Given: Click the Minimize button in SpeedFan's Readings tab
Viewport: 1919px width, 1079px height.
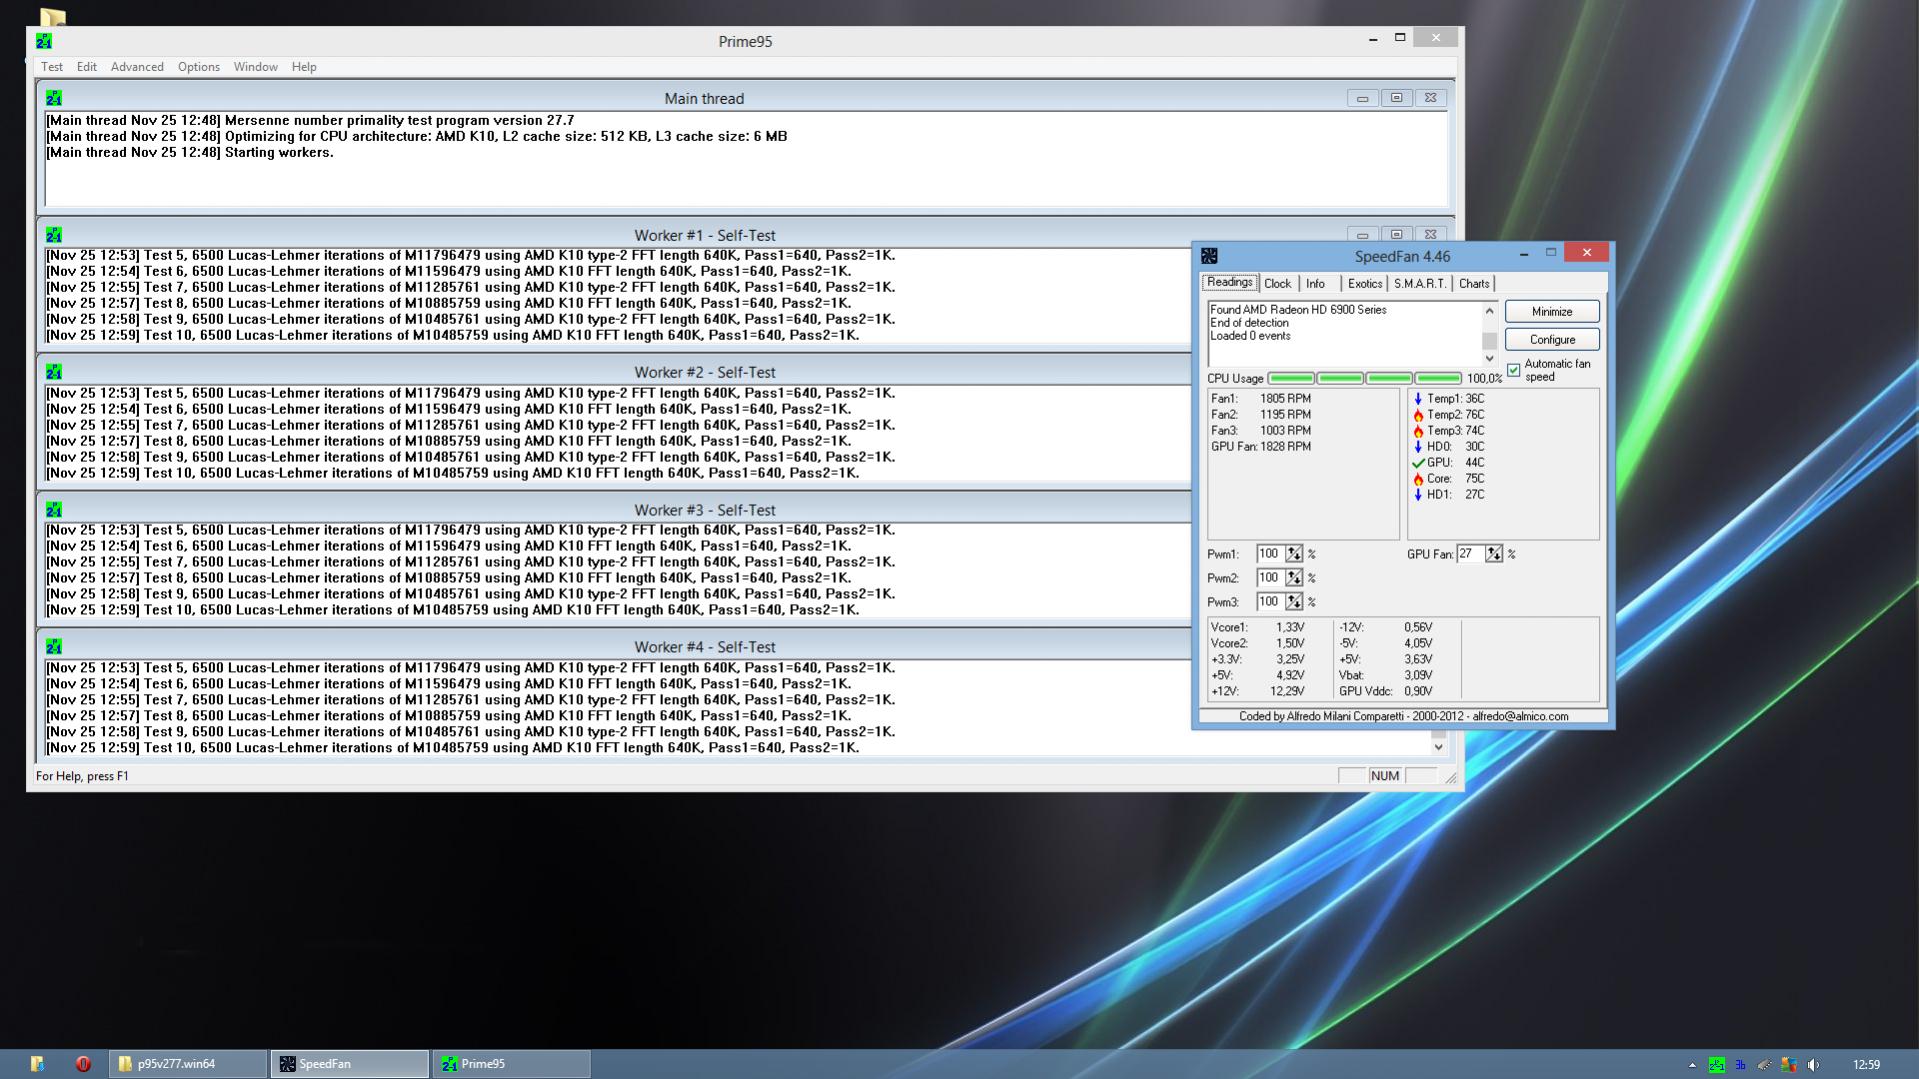Looking at the screenshot, I should [x=1552, y=312].
